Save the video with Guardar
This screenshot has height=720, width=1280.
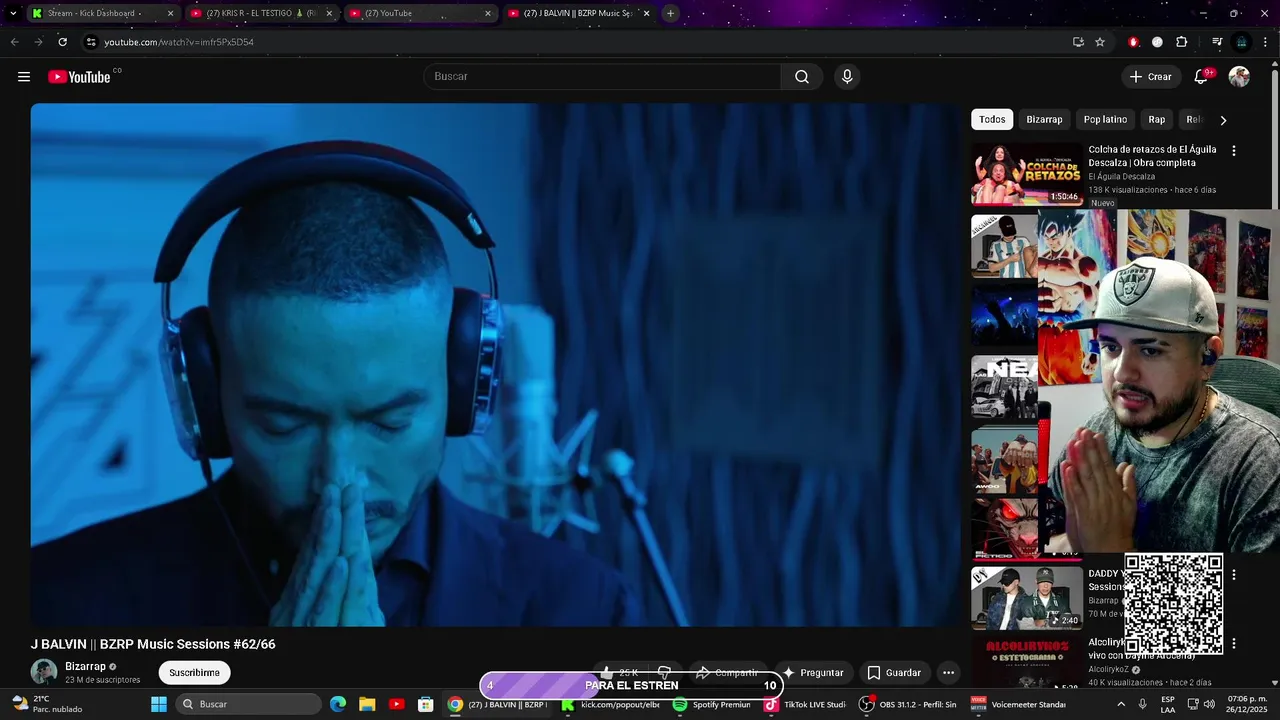[894, 673]
